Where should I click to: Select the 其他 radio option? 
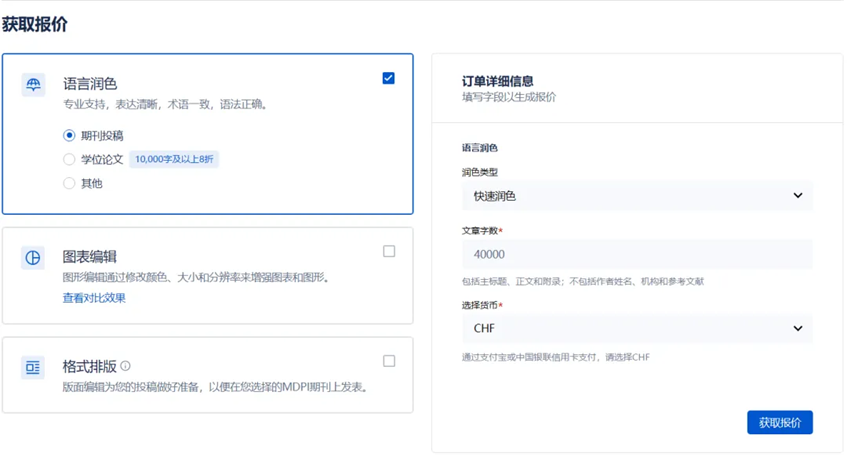tap(69, 183)
